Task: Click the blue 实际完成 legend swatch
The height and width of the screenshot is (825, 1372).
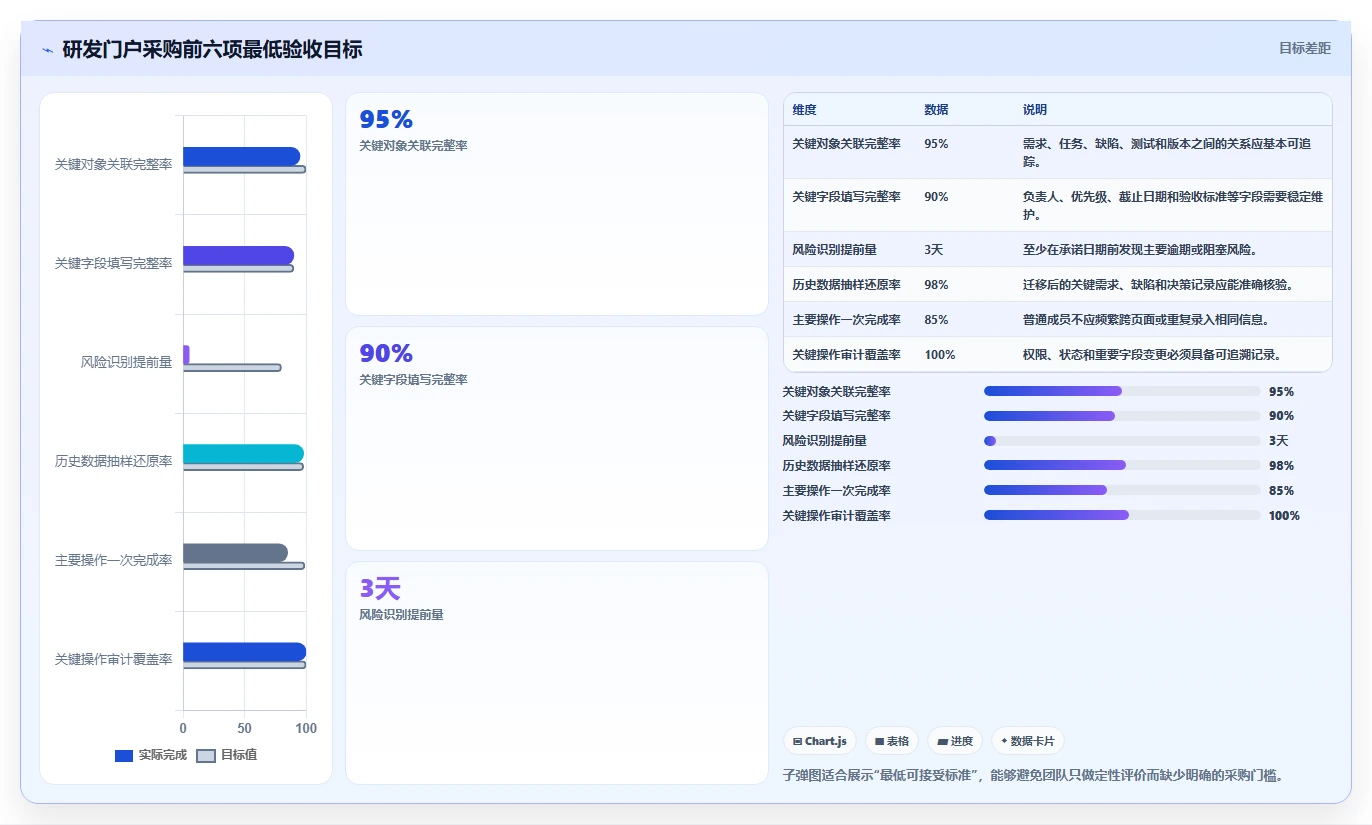Action: (124, 756)
